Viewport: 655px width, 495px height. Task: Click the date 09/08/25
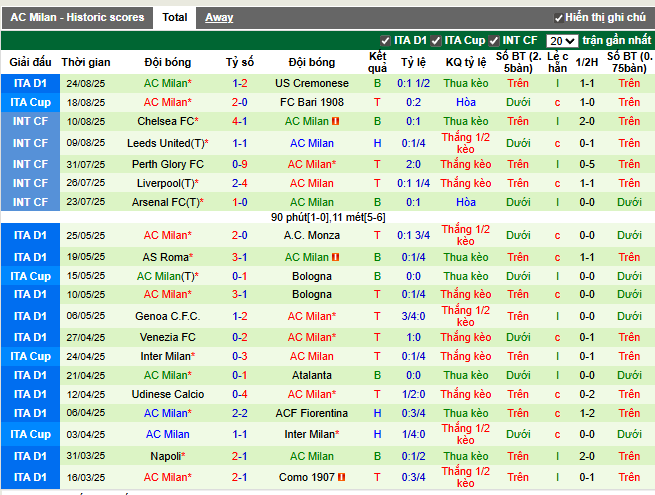pos(86,143)
